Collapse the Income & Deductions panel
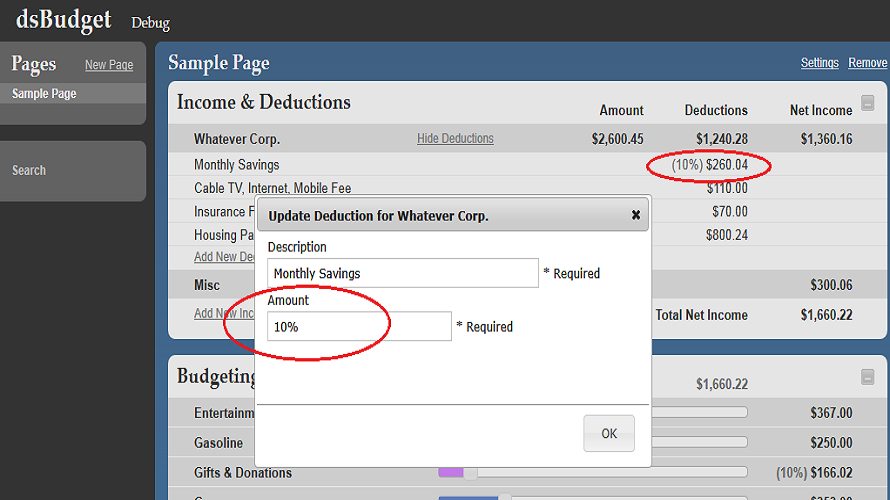The height and width of the screenshot is (500, 890). (x=867, y=103)
